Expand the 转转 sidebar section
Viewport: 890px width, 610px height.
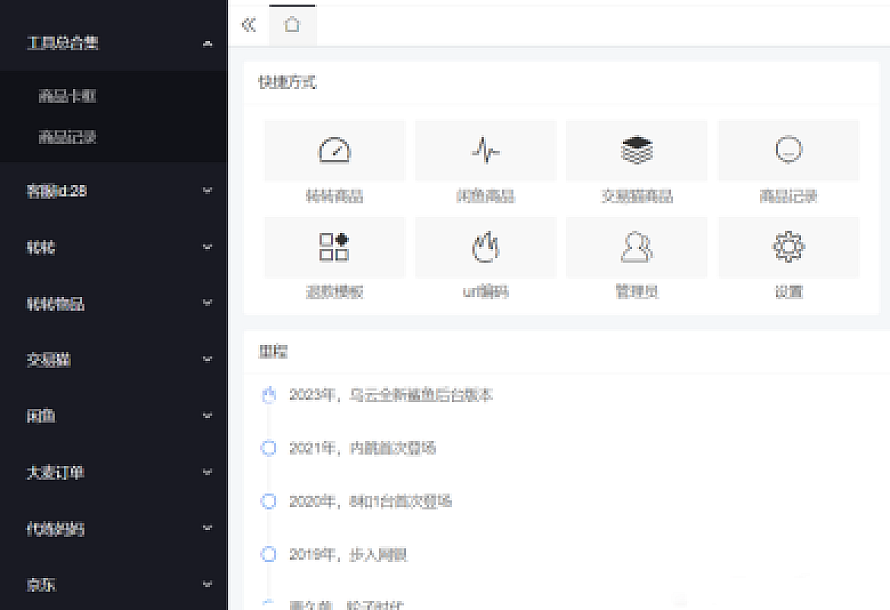tap(113, 246)
